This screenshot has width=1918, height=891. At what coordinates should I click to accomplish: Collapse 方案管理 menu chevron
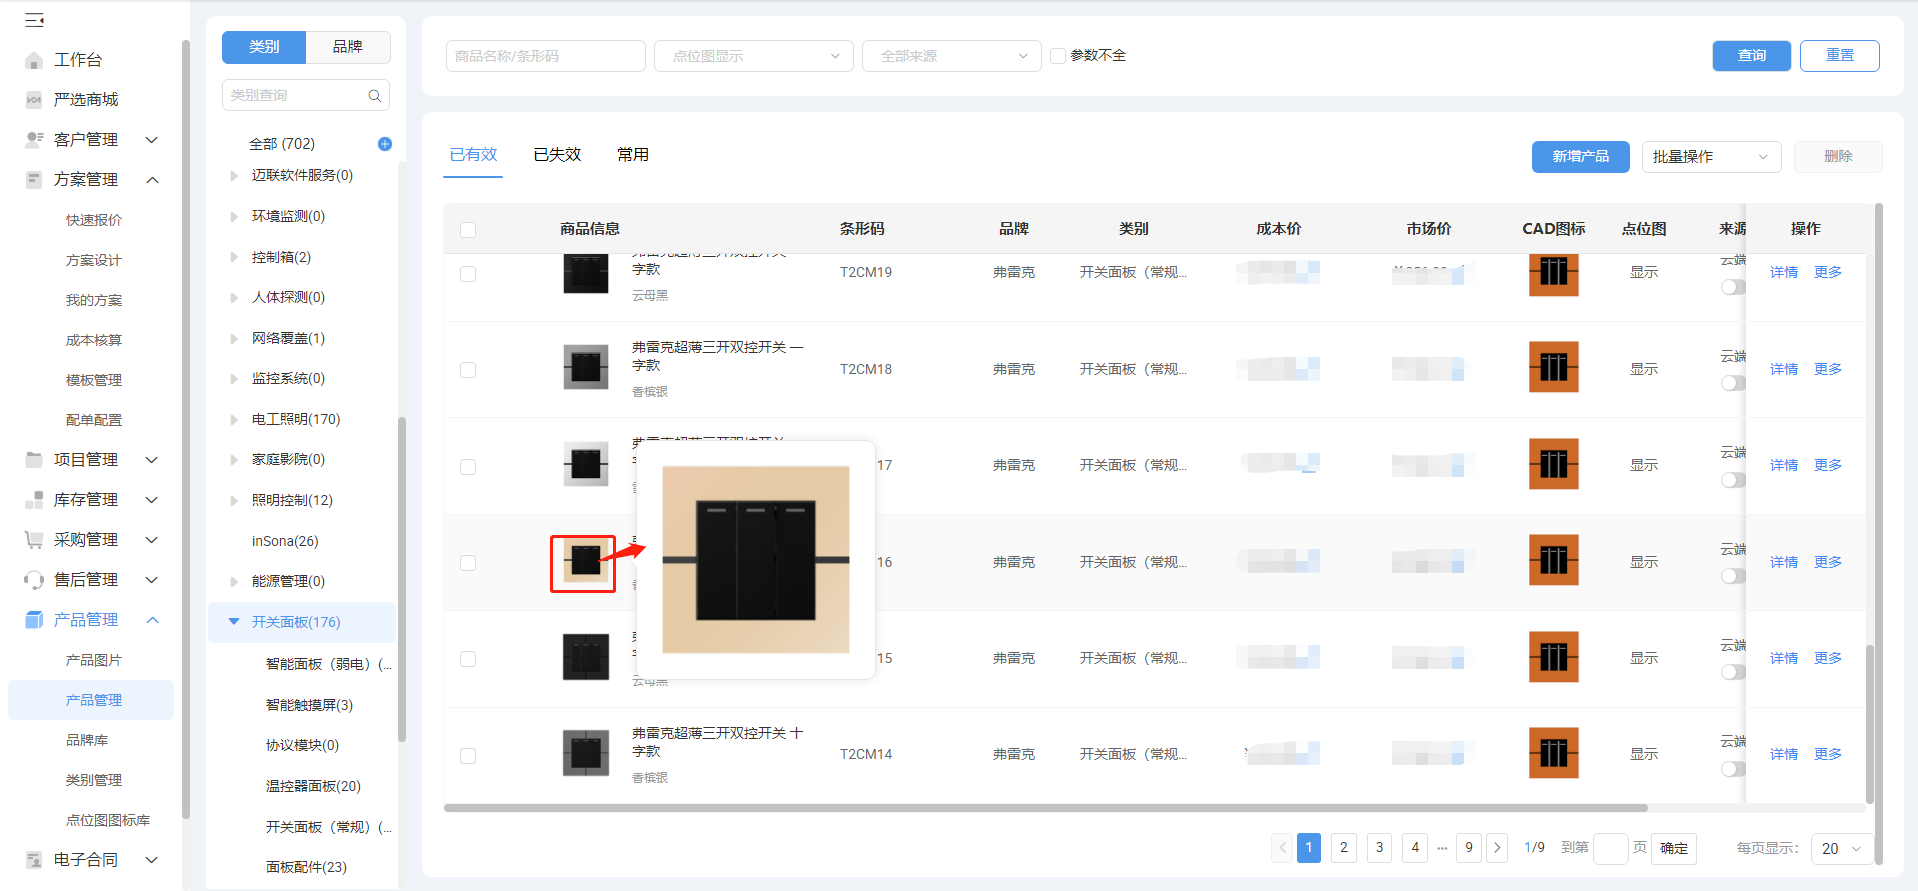152,180
